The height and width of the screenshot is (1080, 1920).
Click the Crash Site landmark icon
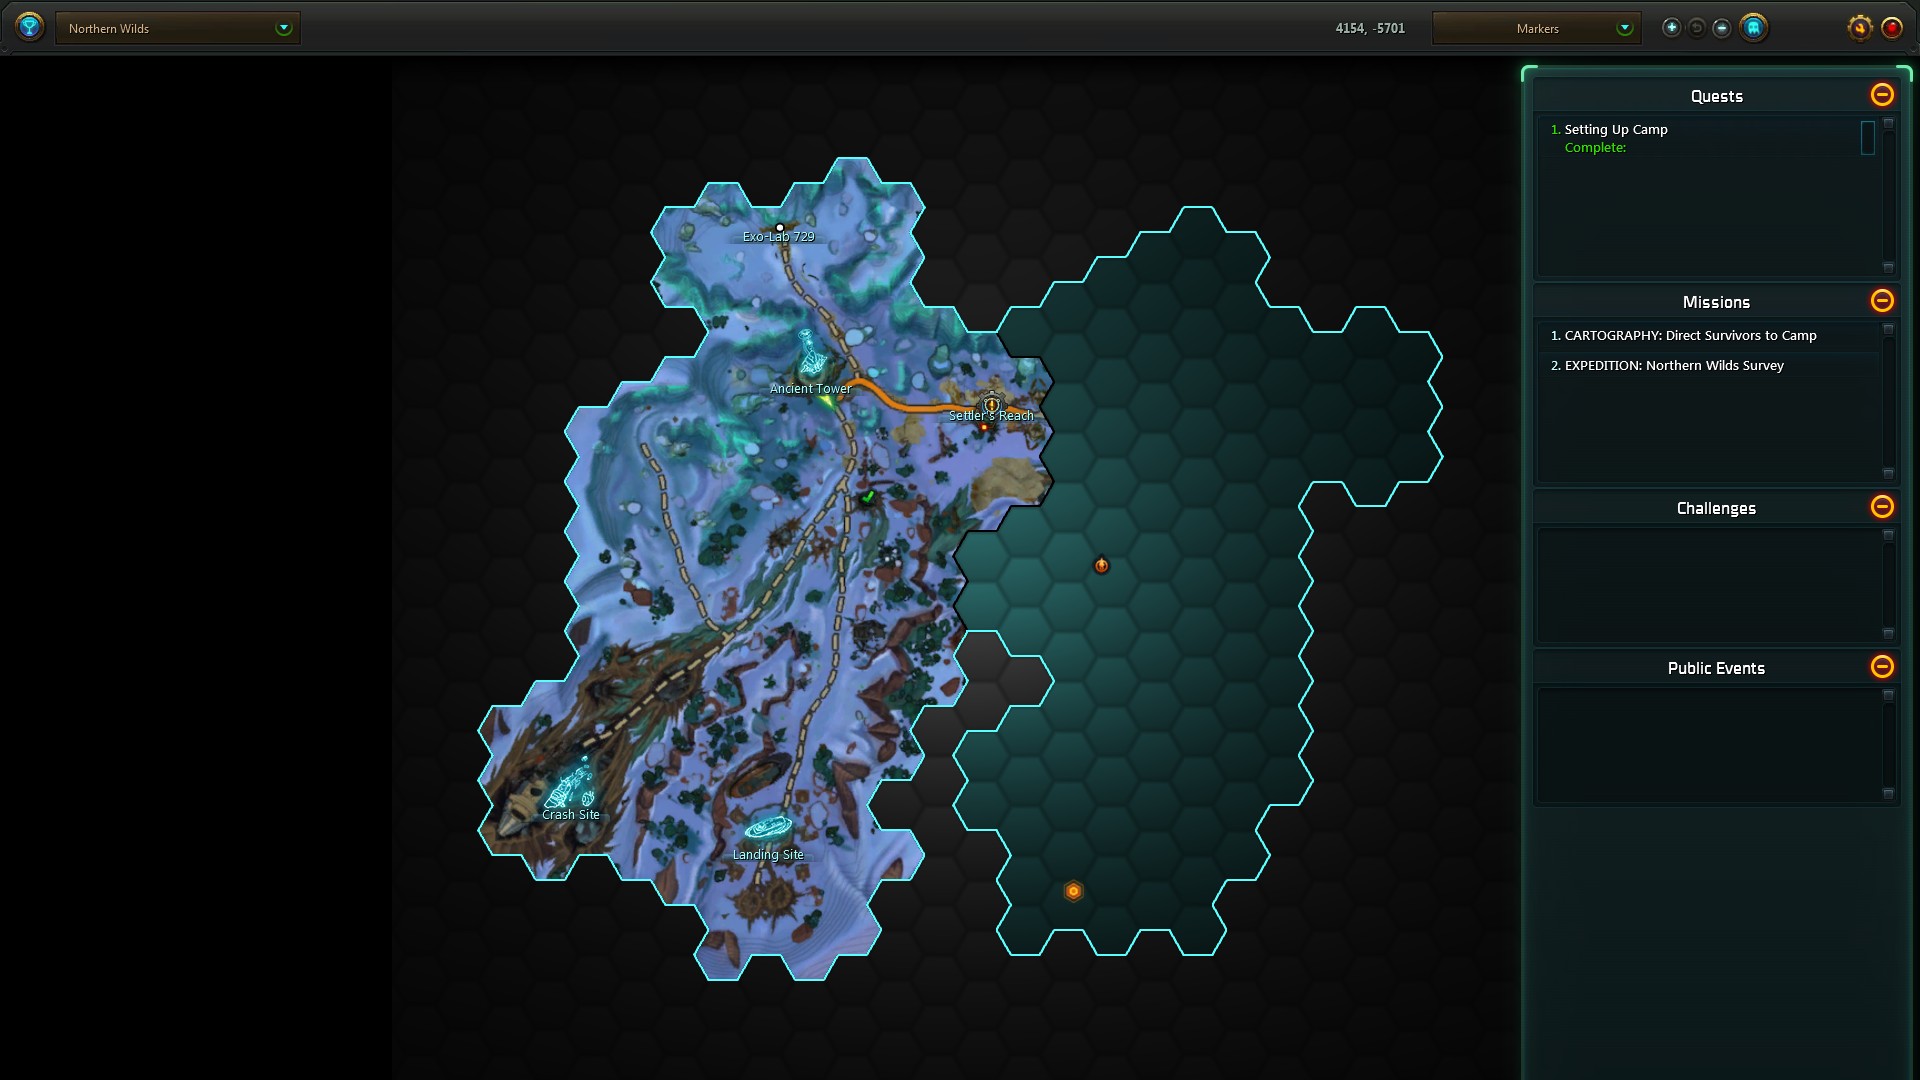click(570, 785)
